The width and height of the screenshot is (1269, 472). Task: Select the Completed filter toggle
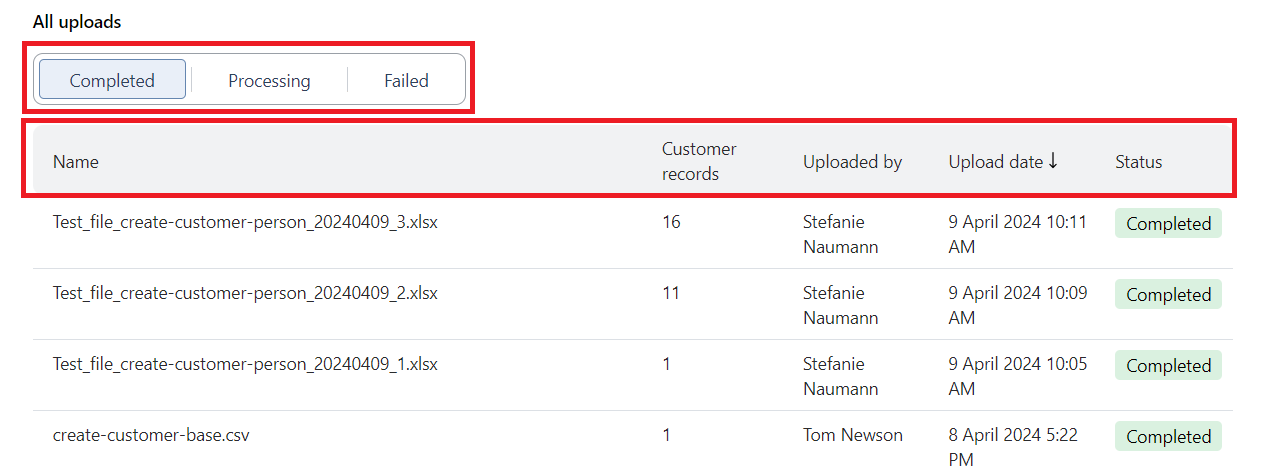pyautogui.click(x=112, y=80)
